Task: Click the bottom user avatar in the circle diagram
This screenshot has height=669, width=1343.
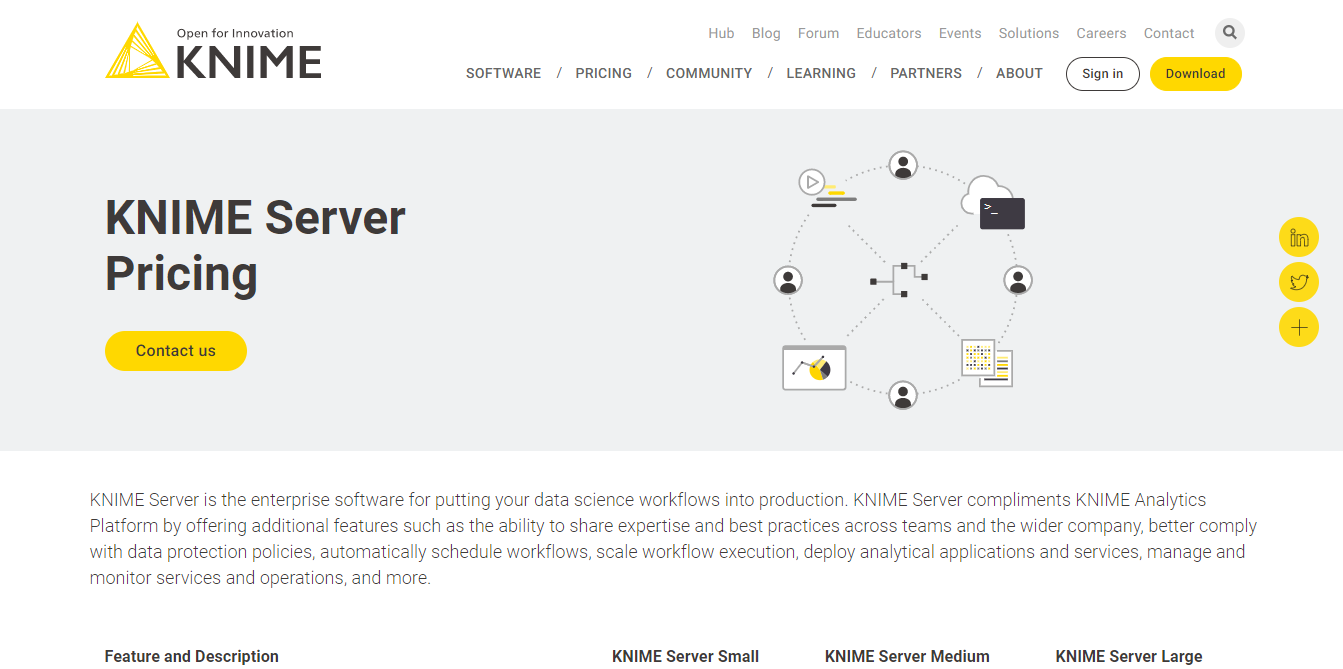Action: (903, 395)
